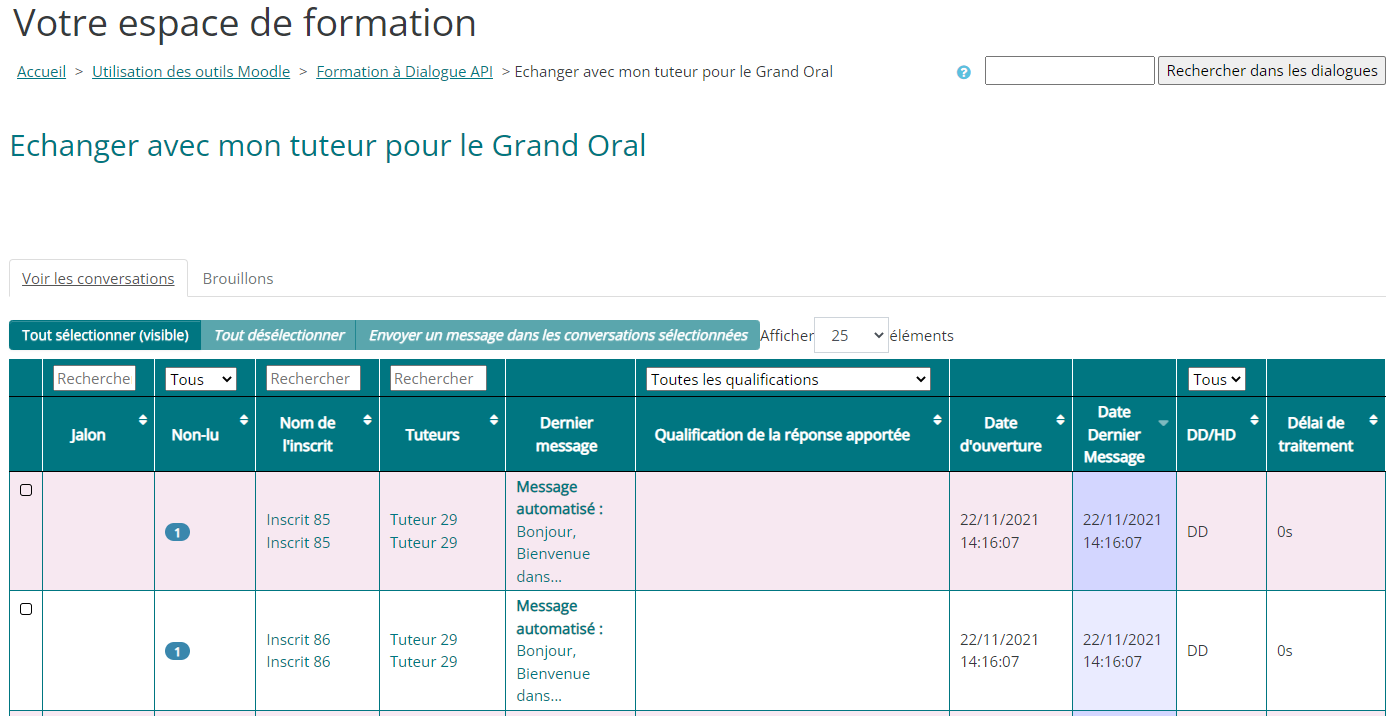Tick the checkbox for Inscrit 86 row

click(26, 609)
